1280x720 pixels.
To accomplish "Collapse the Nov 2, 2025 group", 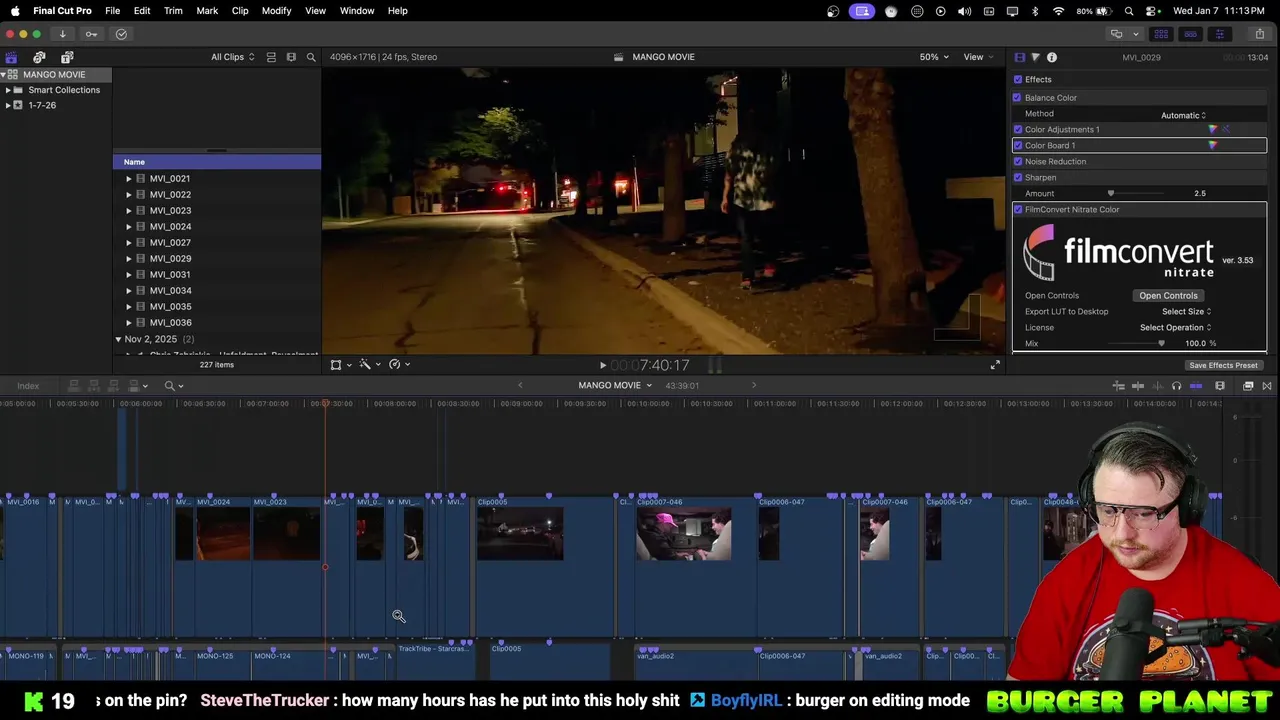I will tap(118, 339).
